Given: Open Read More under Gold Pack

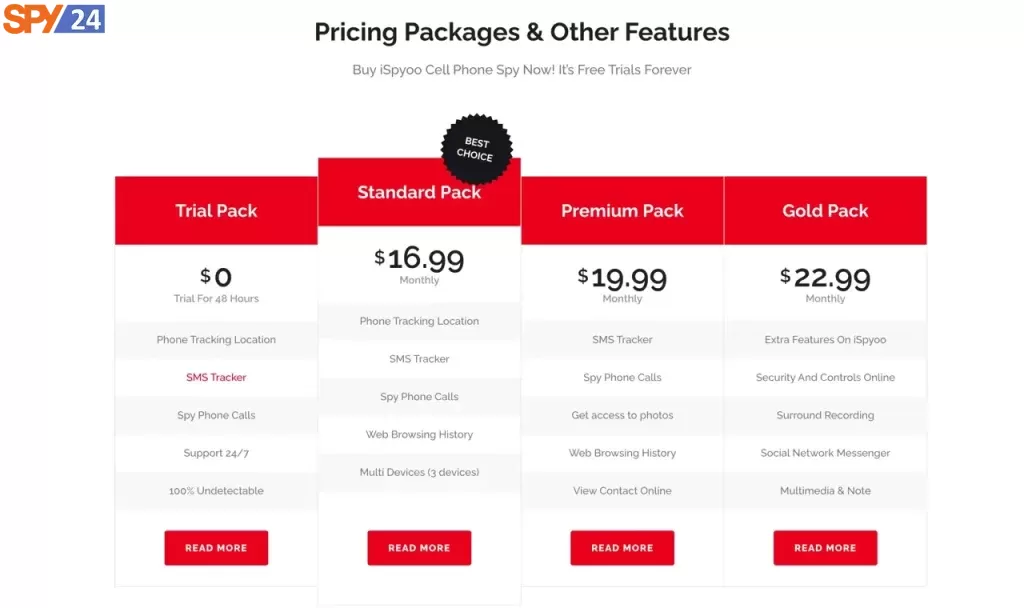Looking at the screenshot, I should [x=825, y=547].
